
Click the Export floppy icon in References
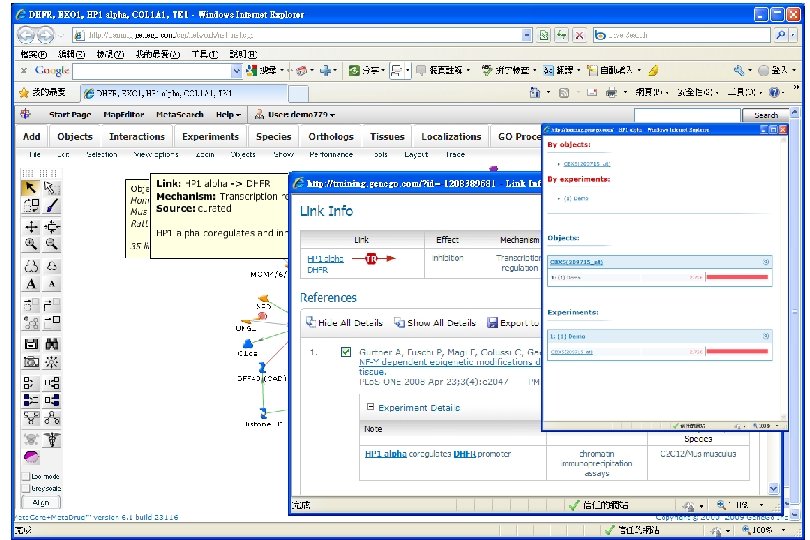[492, 322]
